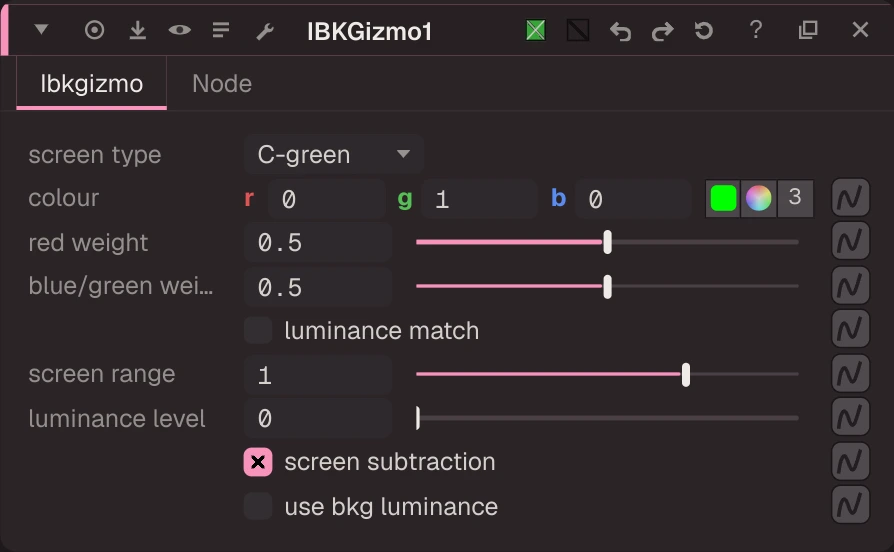Click the use bkg luminance animation curve button
Image resolution: width=894 pixels, height=552 pixels.
[850, 505]
